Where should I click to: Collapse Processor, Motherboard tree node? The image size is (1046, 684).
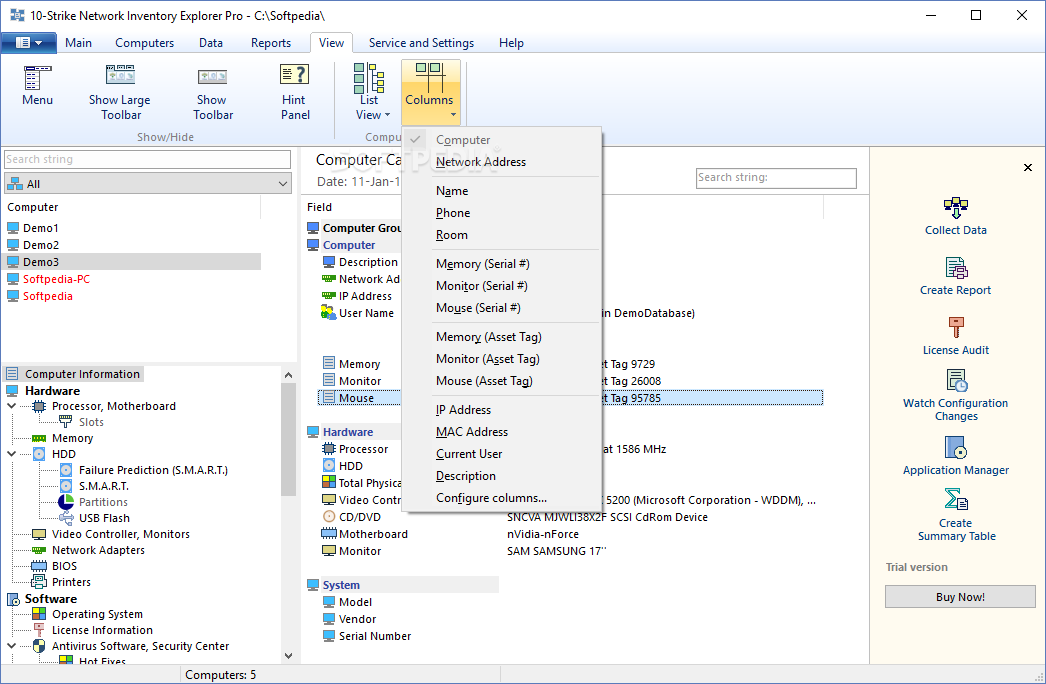[12, 406]
